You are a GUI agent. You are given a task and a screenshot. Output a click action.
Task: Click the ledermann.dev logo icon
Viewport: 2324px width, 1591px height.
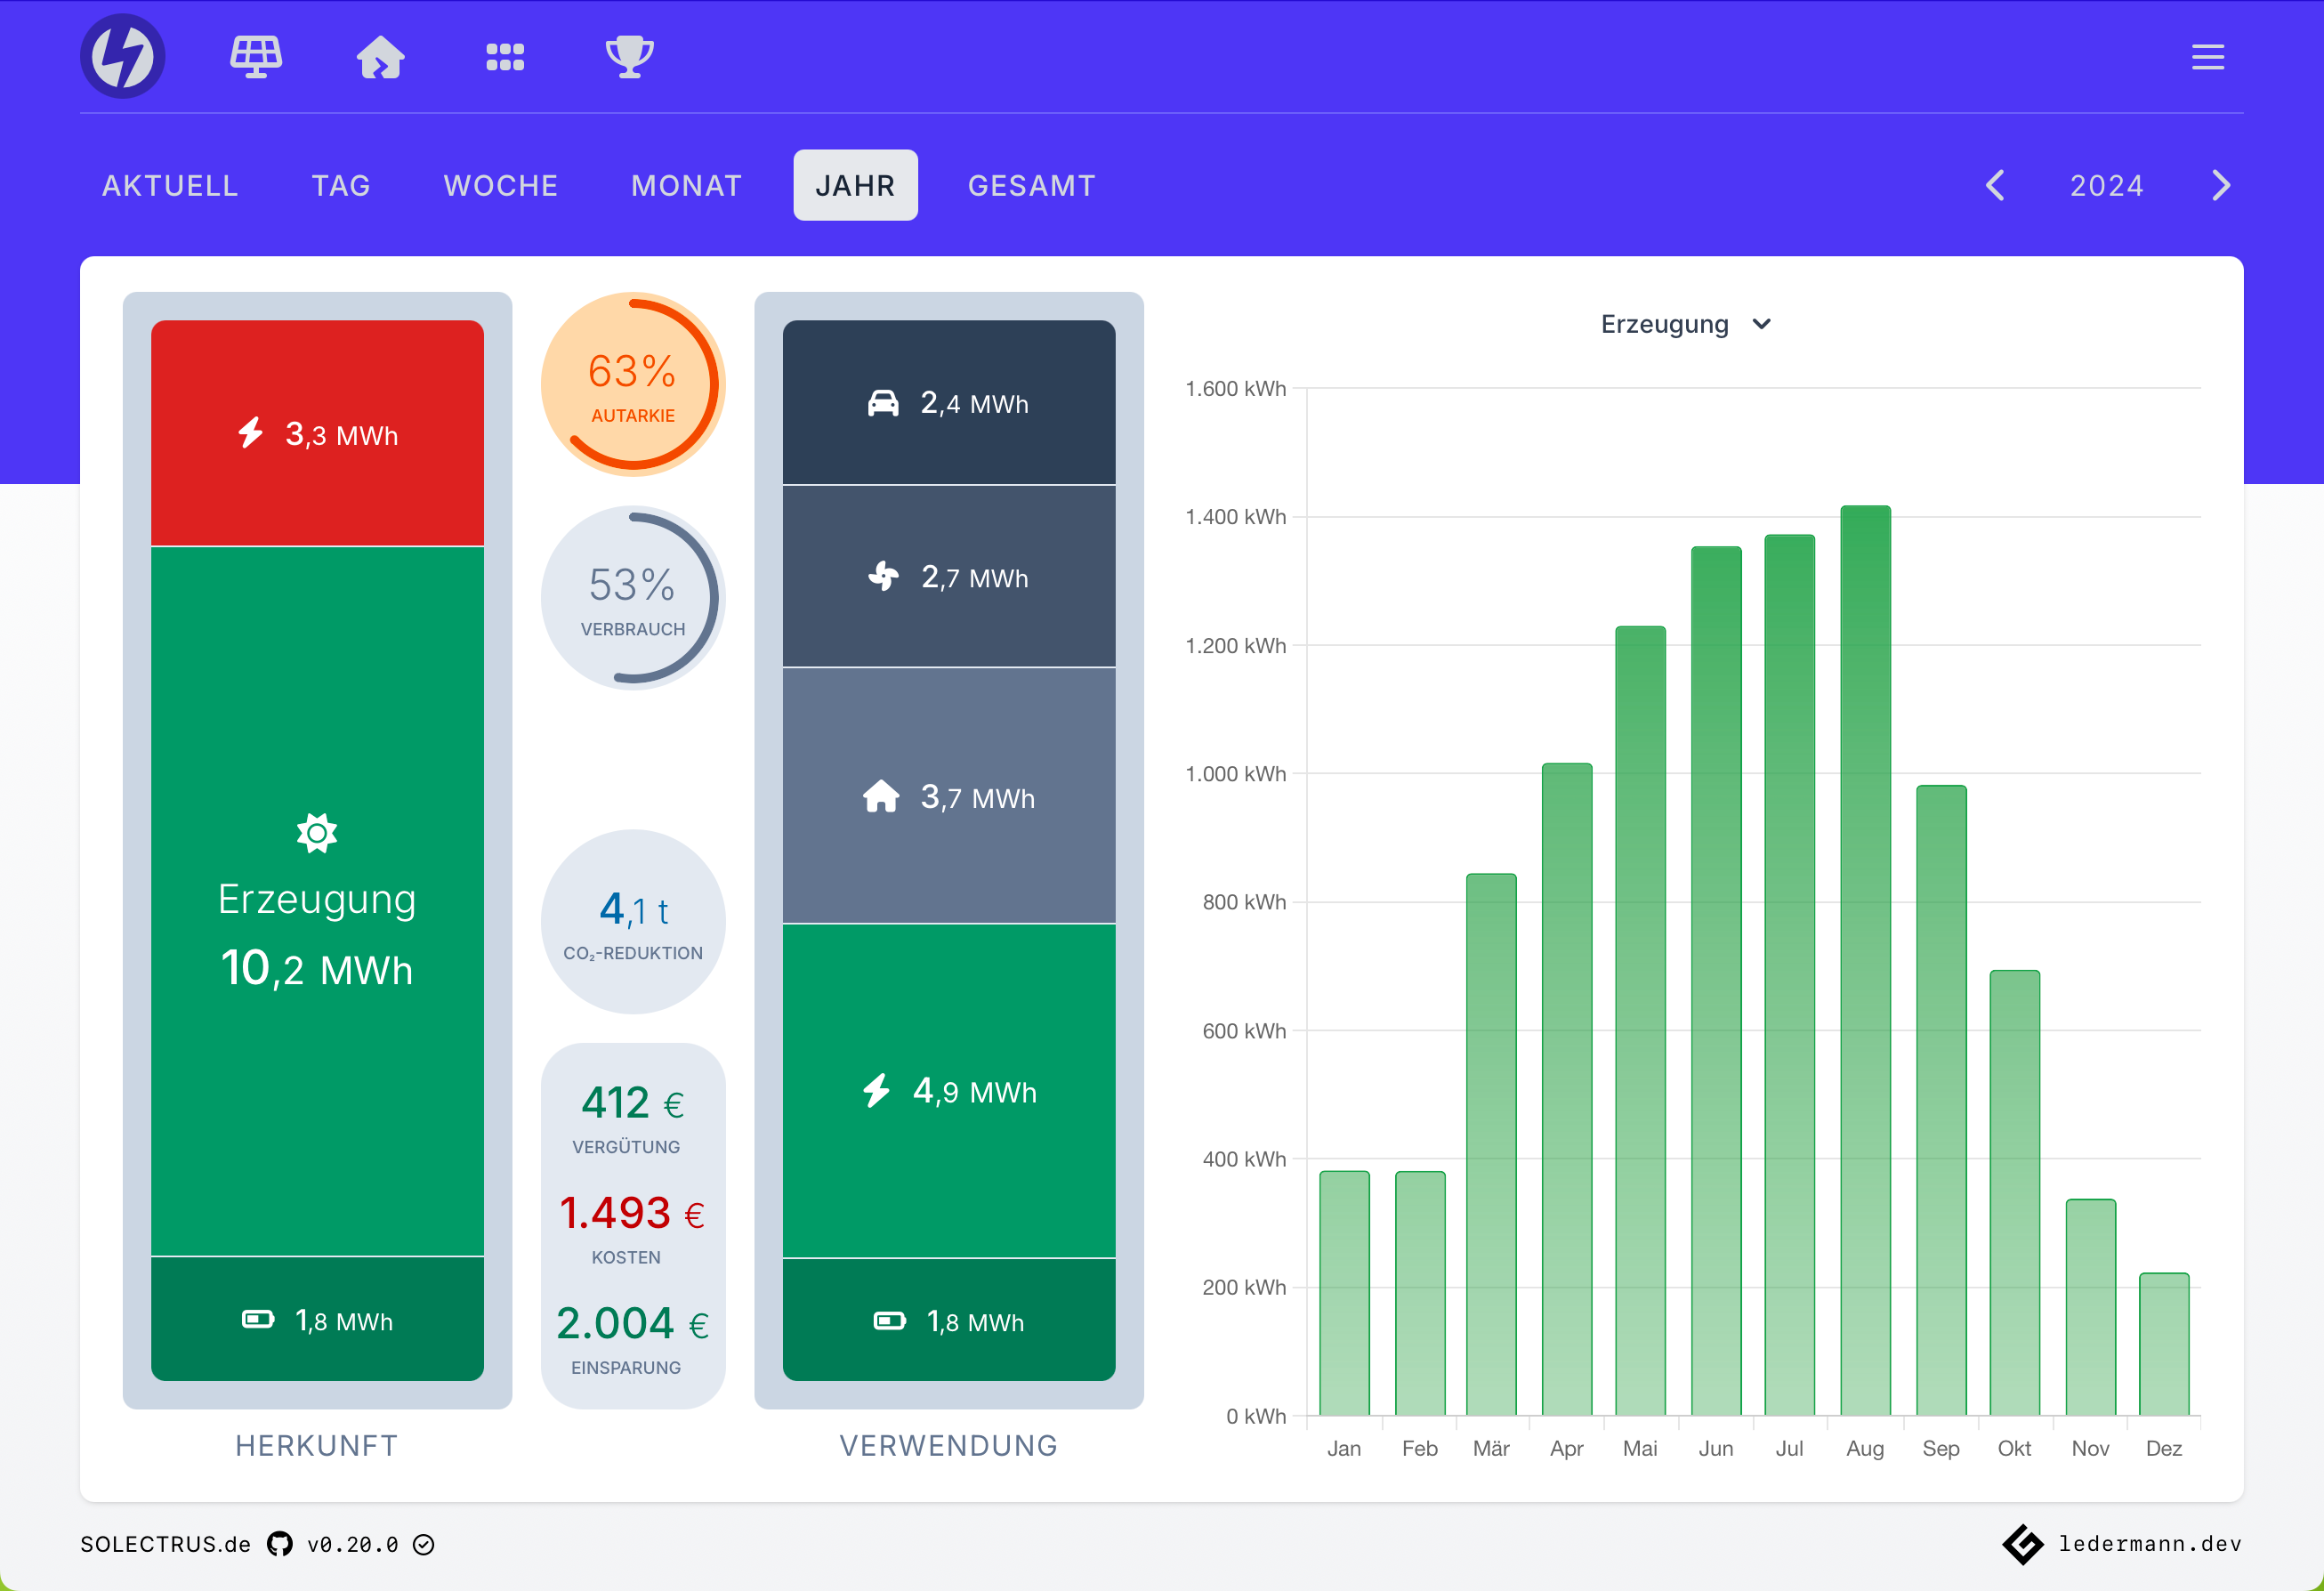click(x=2023, y=1544)
